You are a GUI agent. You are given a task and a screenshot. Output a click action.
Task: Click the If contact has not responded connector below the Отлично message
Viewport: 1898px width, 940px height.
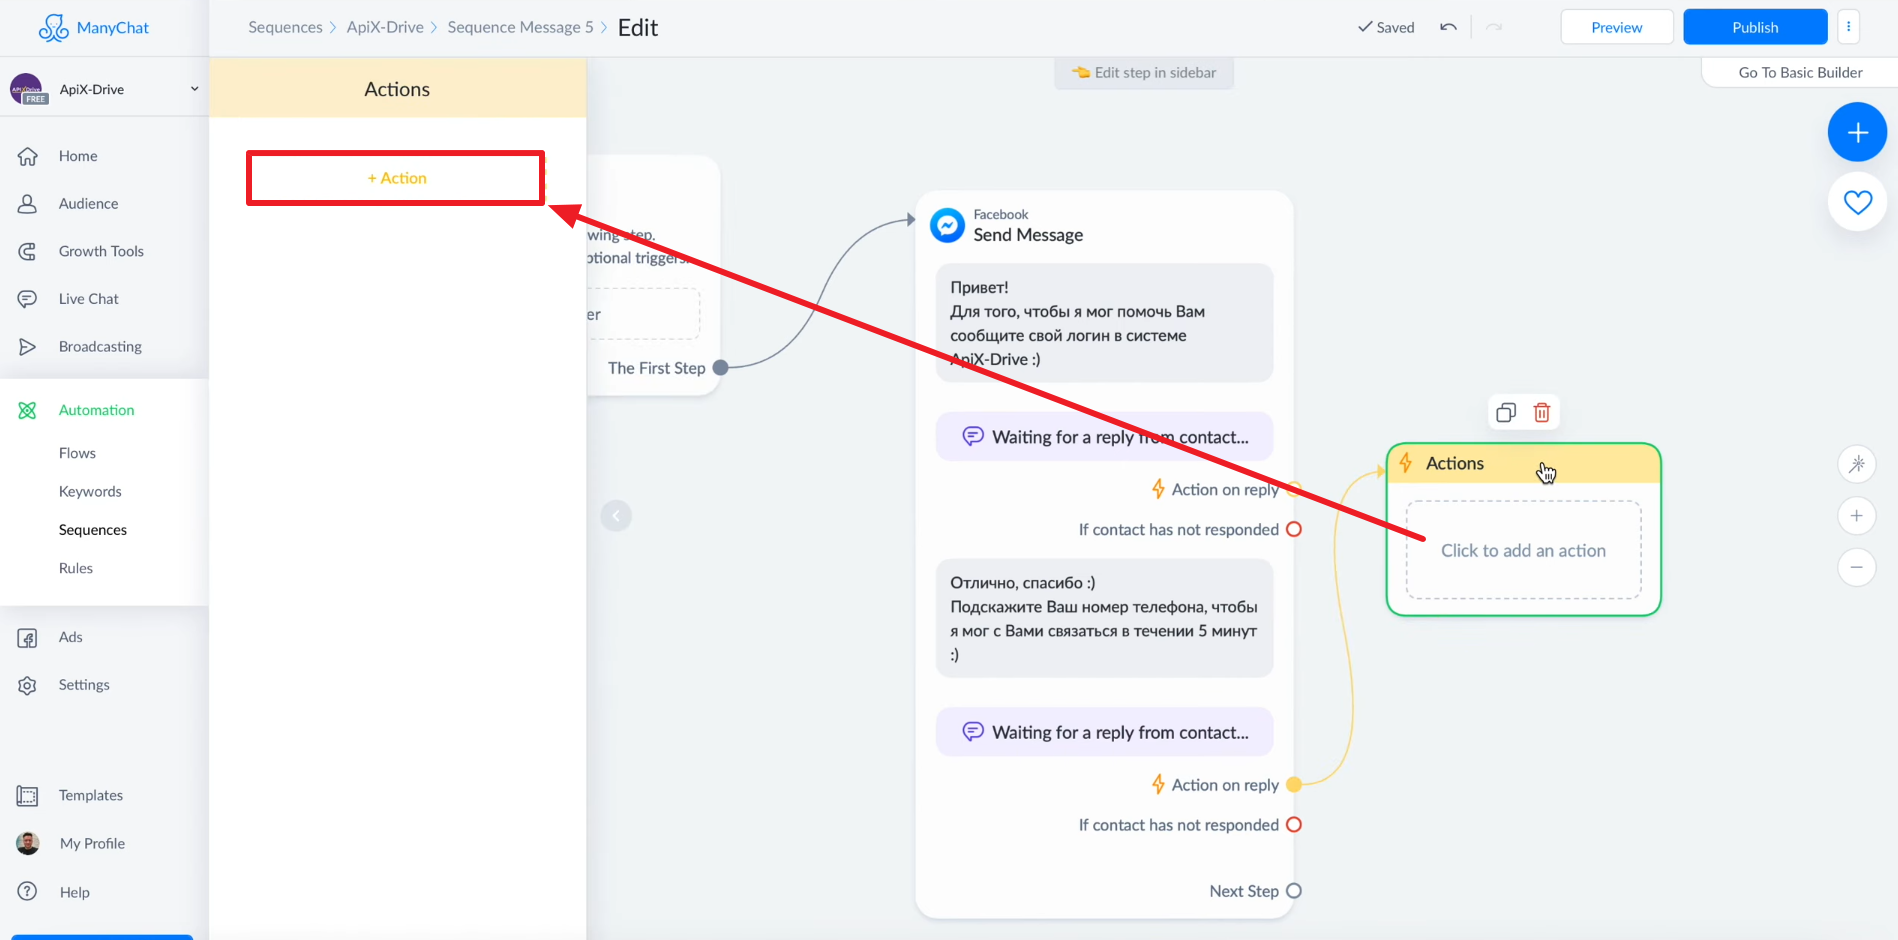click(x=1293, y=825)
